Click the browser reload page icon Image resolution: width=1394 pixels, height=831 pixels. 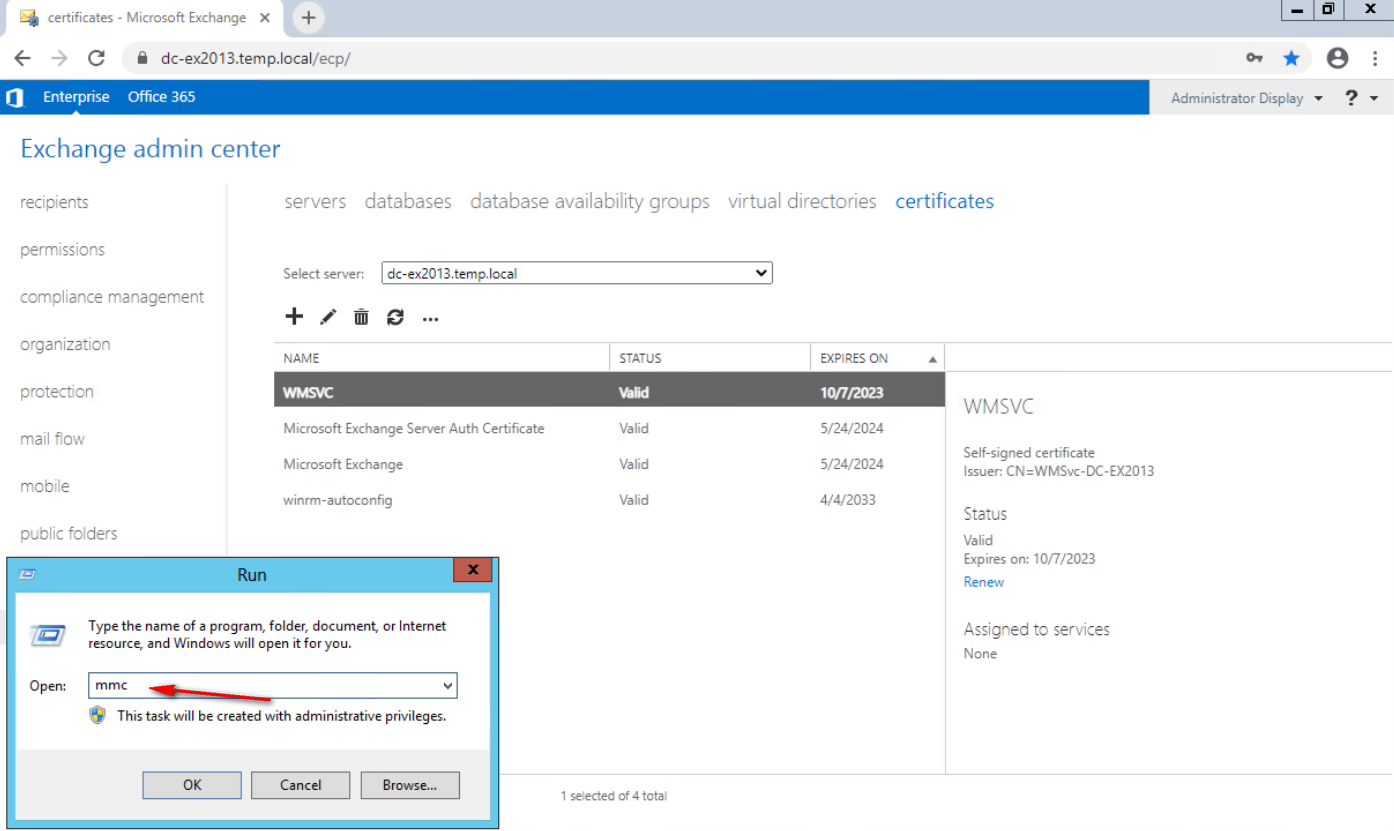tap(96, 58)
